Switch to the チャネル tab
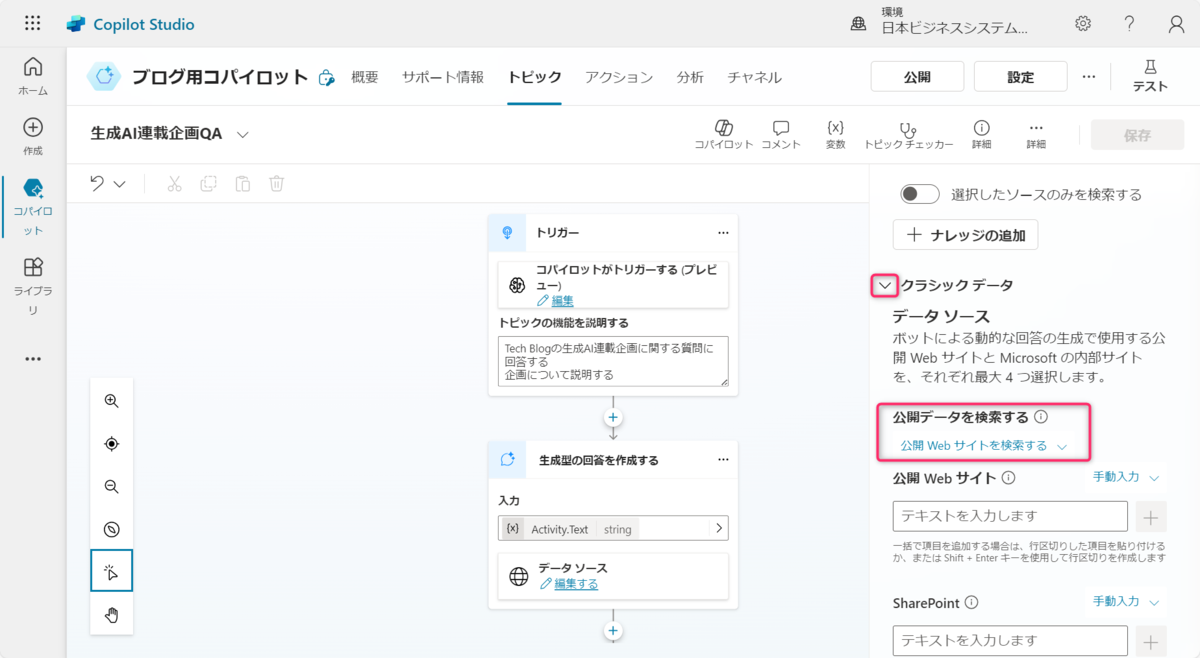 755,77
